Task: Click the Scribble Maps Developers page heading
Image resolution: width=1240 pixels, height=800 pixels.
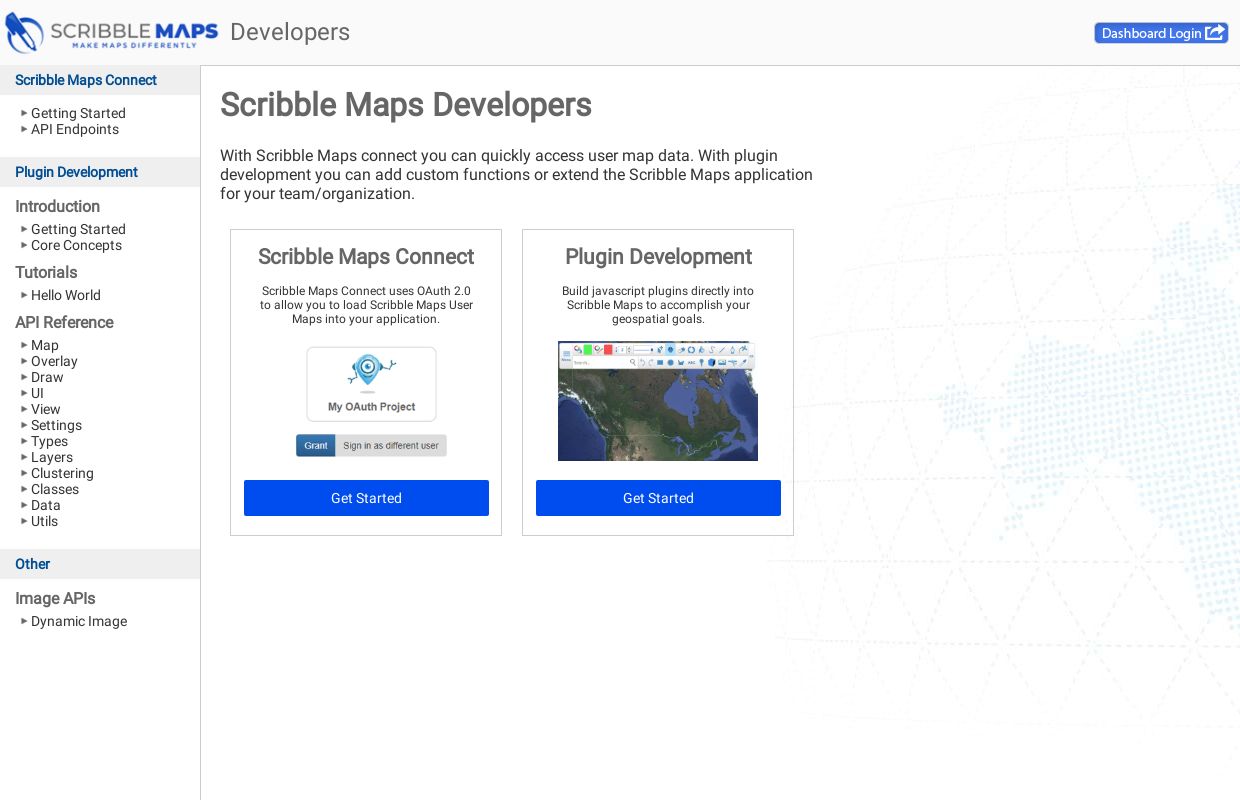Action: (406, 105)
